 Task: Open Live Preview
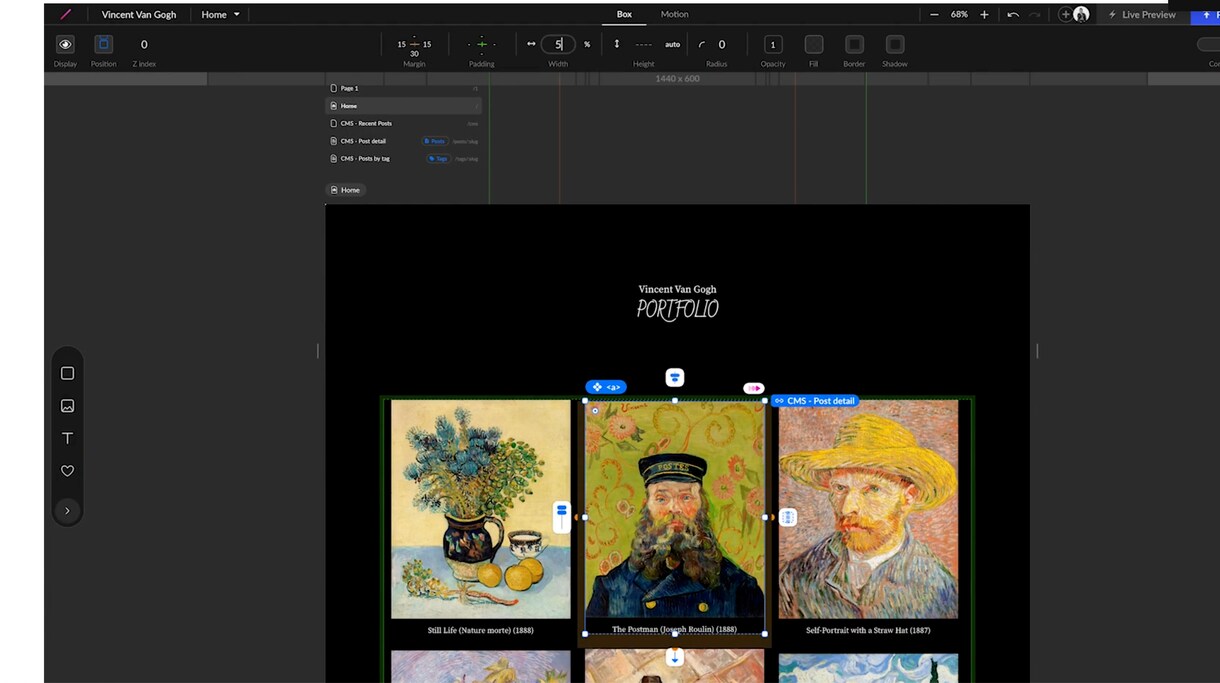tap(1142, 15)
